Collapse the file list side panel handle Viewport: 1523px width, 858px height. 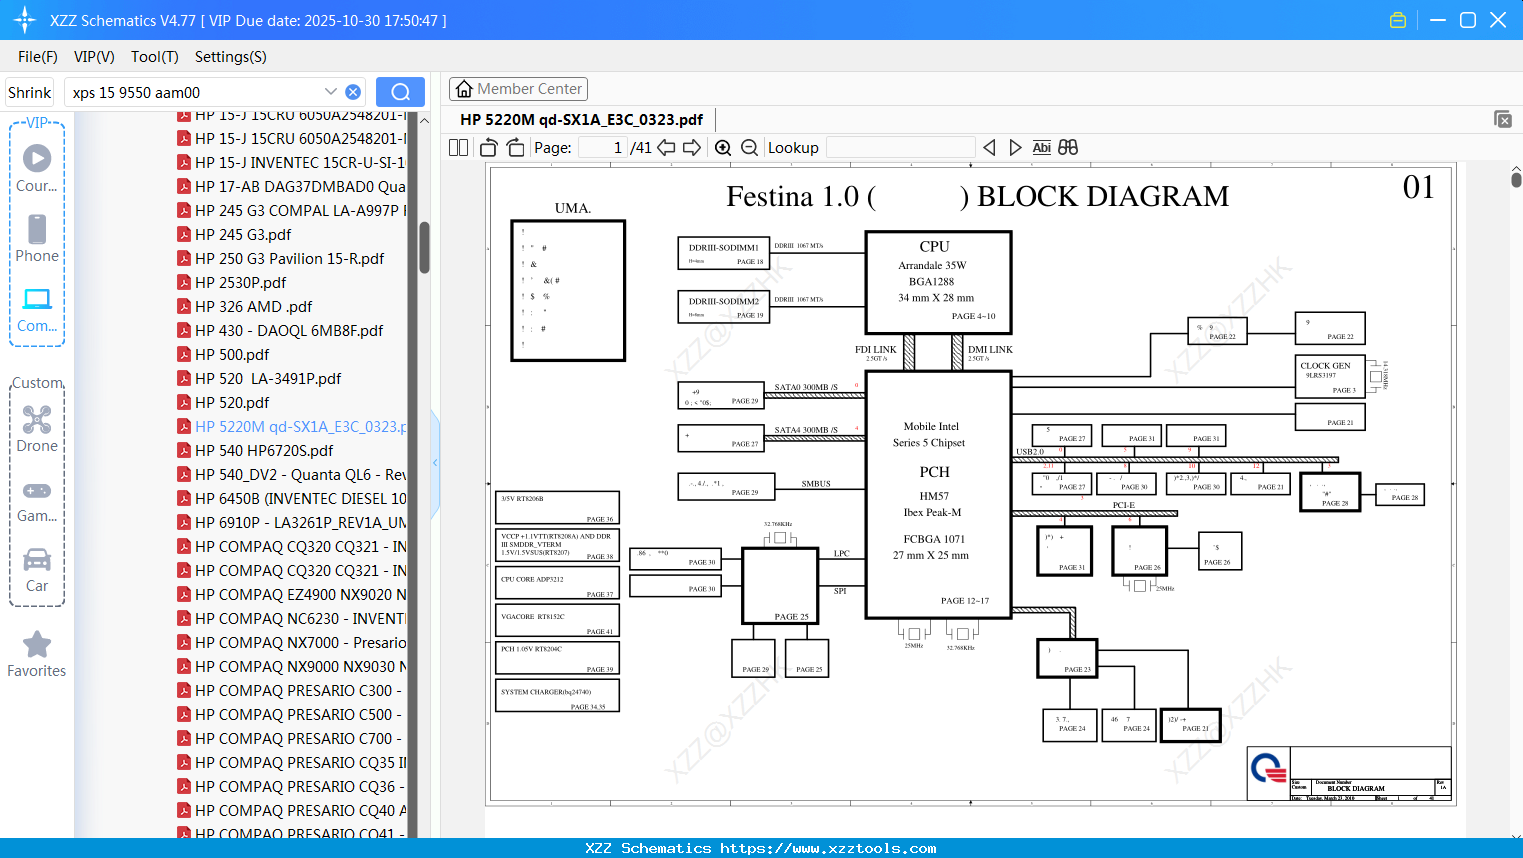pyautogui.click(x=435, y=463)
